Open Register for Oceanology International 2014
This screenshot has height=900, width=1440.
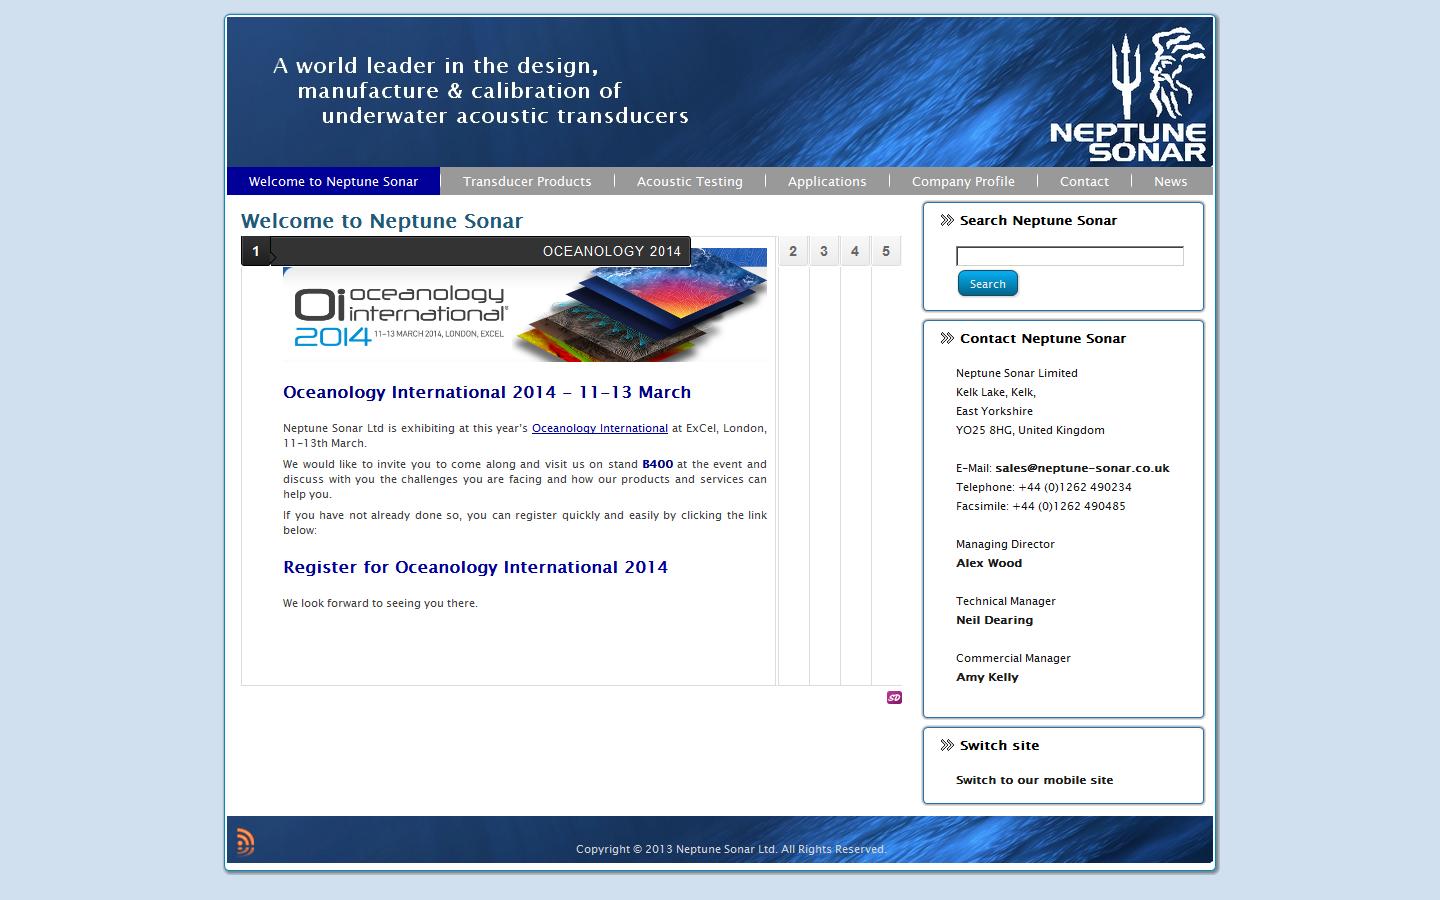pos(474,567)
